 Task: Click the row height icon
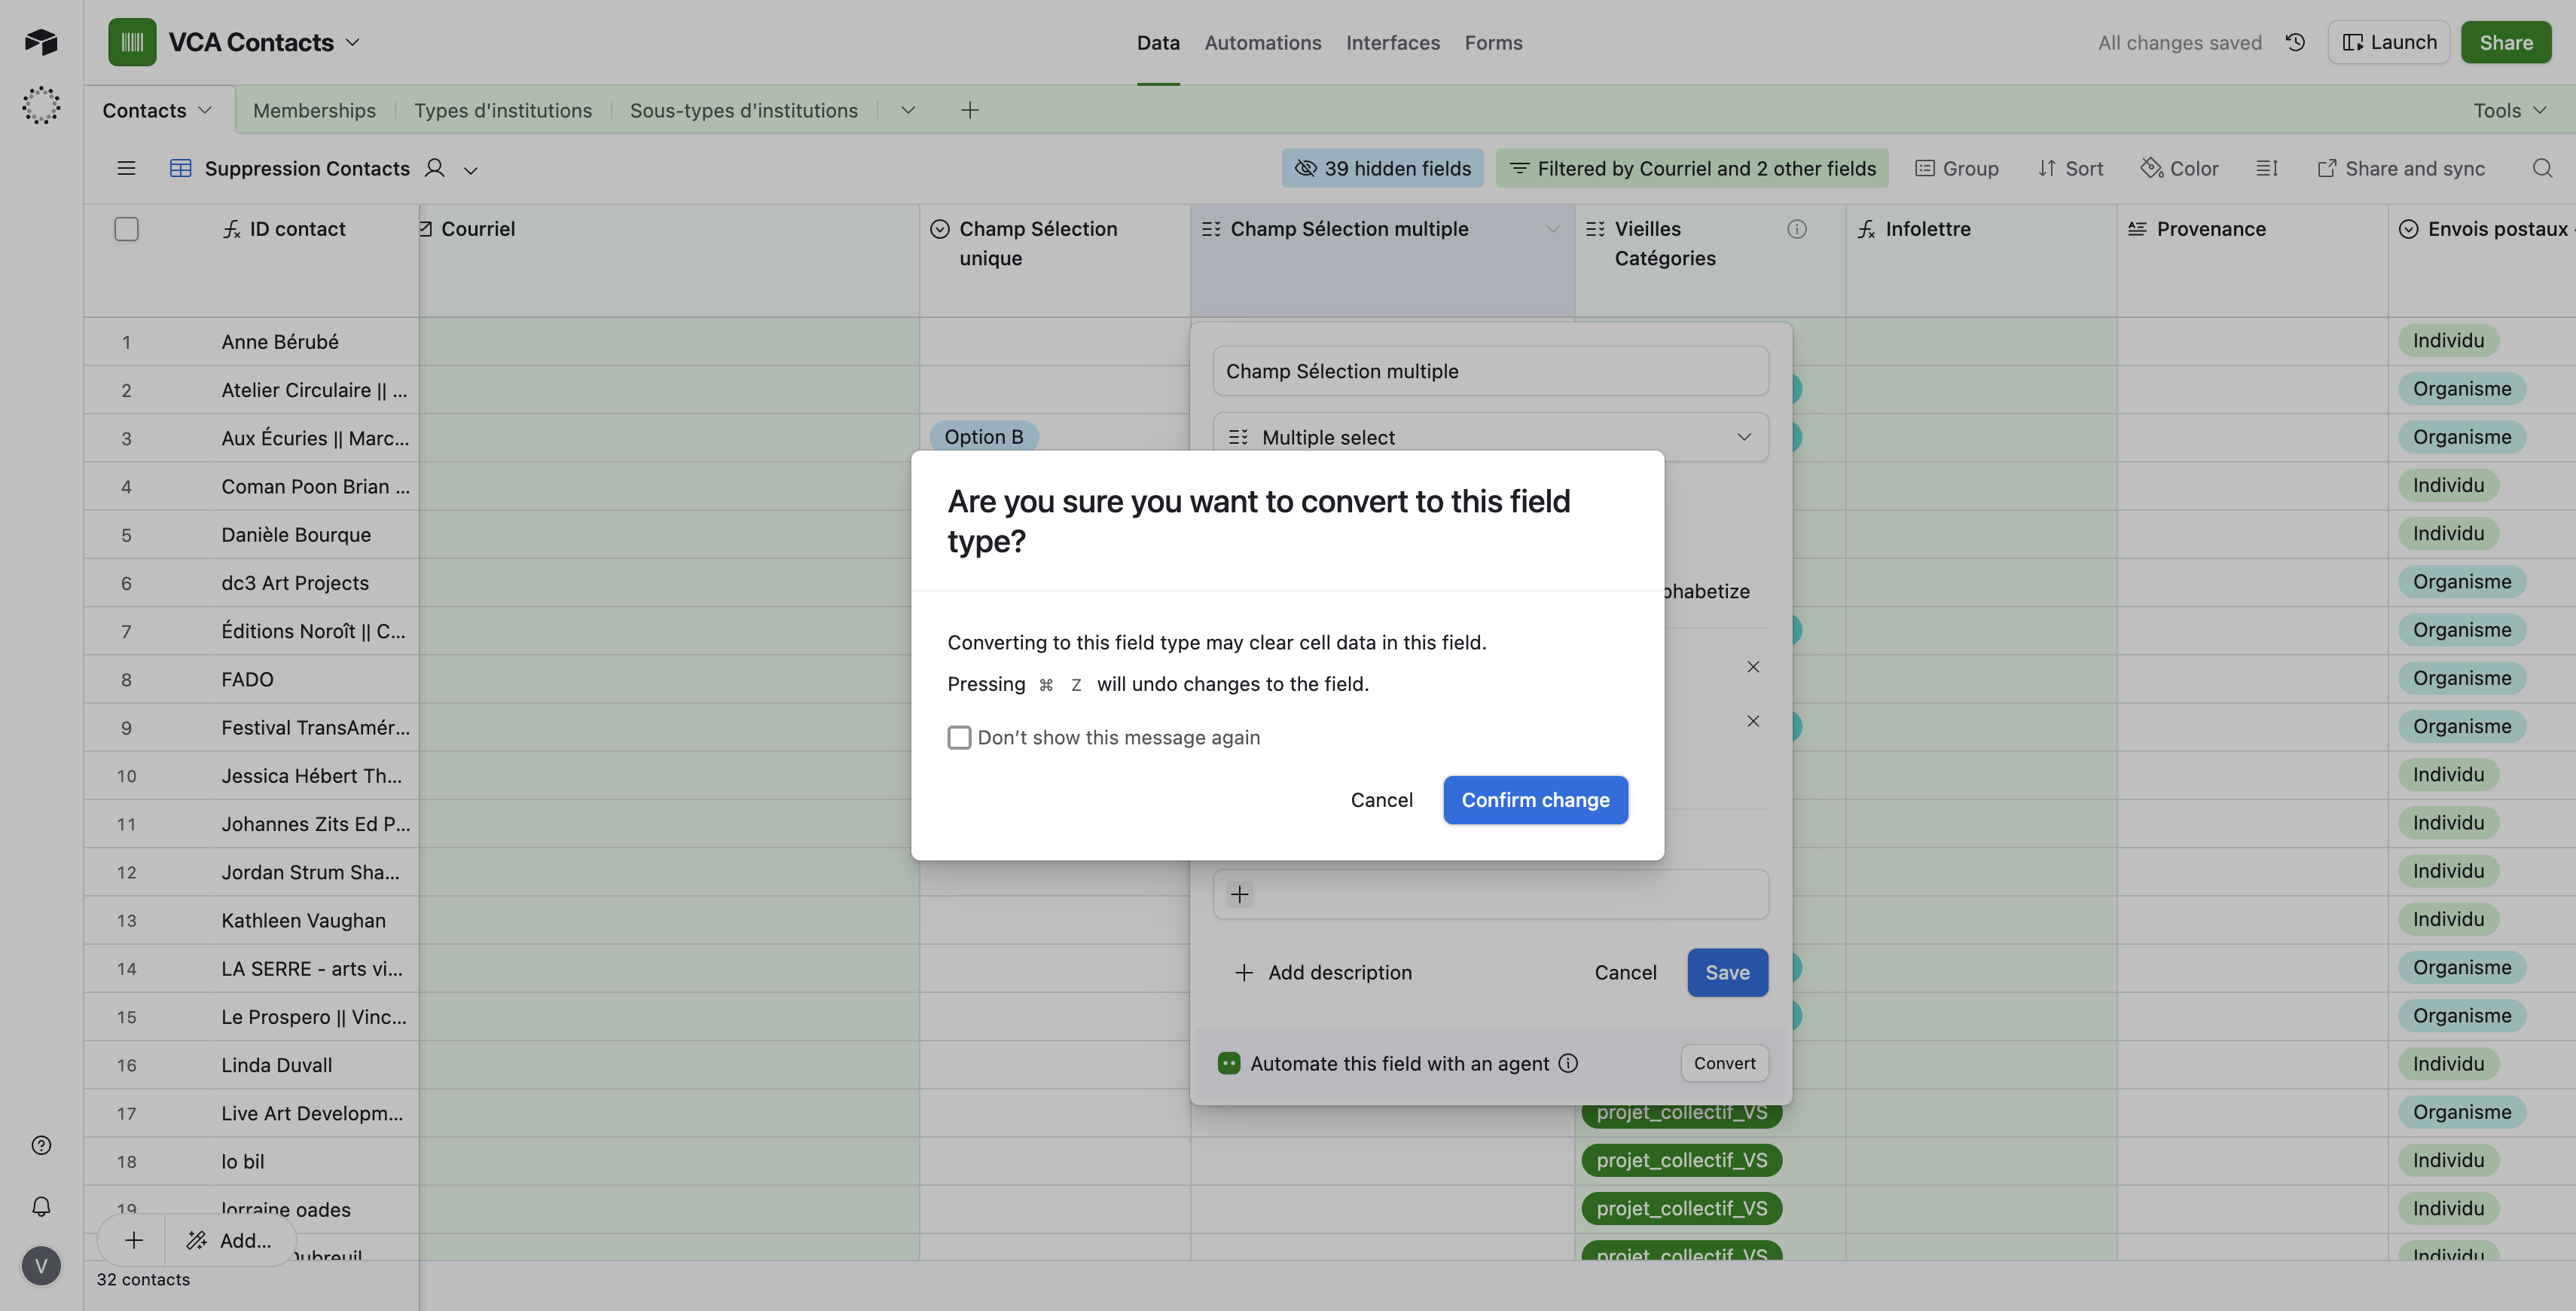coord(2267,168)
